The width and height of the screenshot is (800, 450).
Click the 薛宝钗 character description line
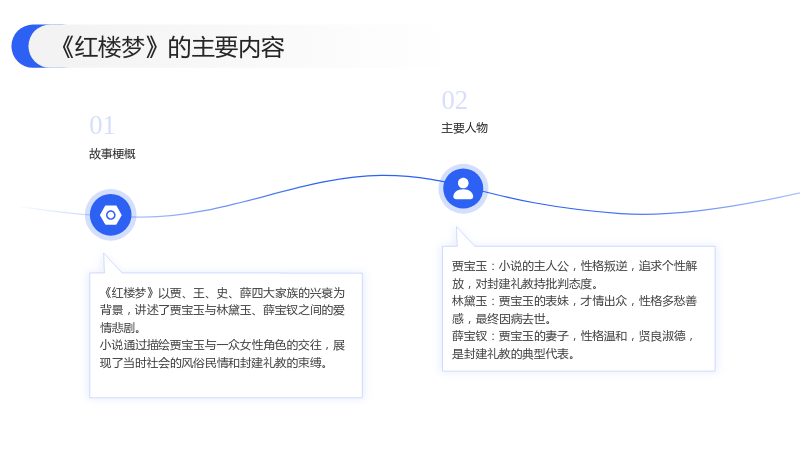point(573,345)
